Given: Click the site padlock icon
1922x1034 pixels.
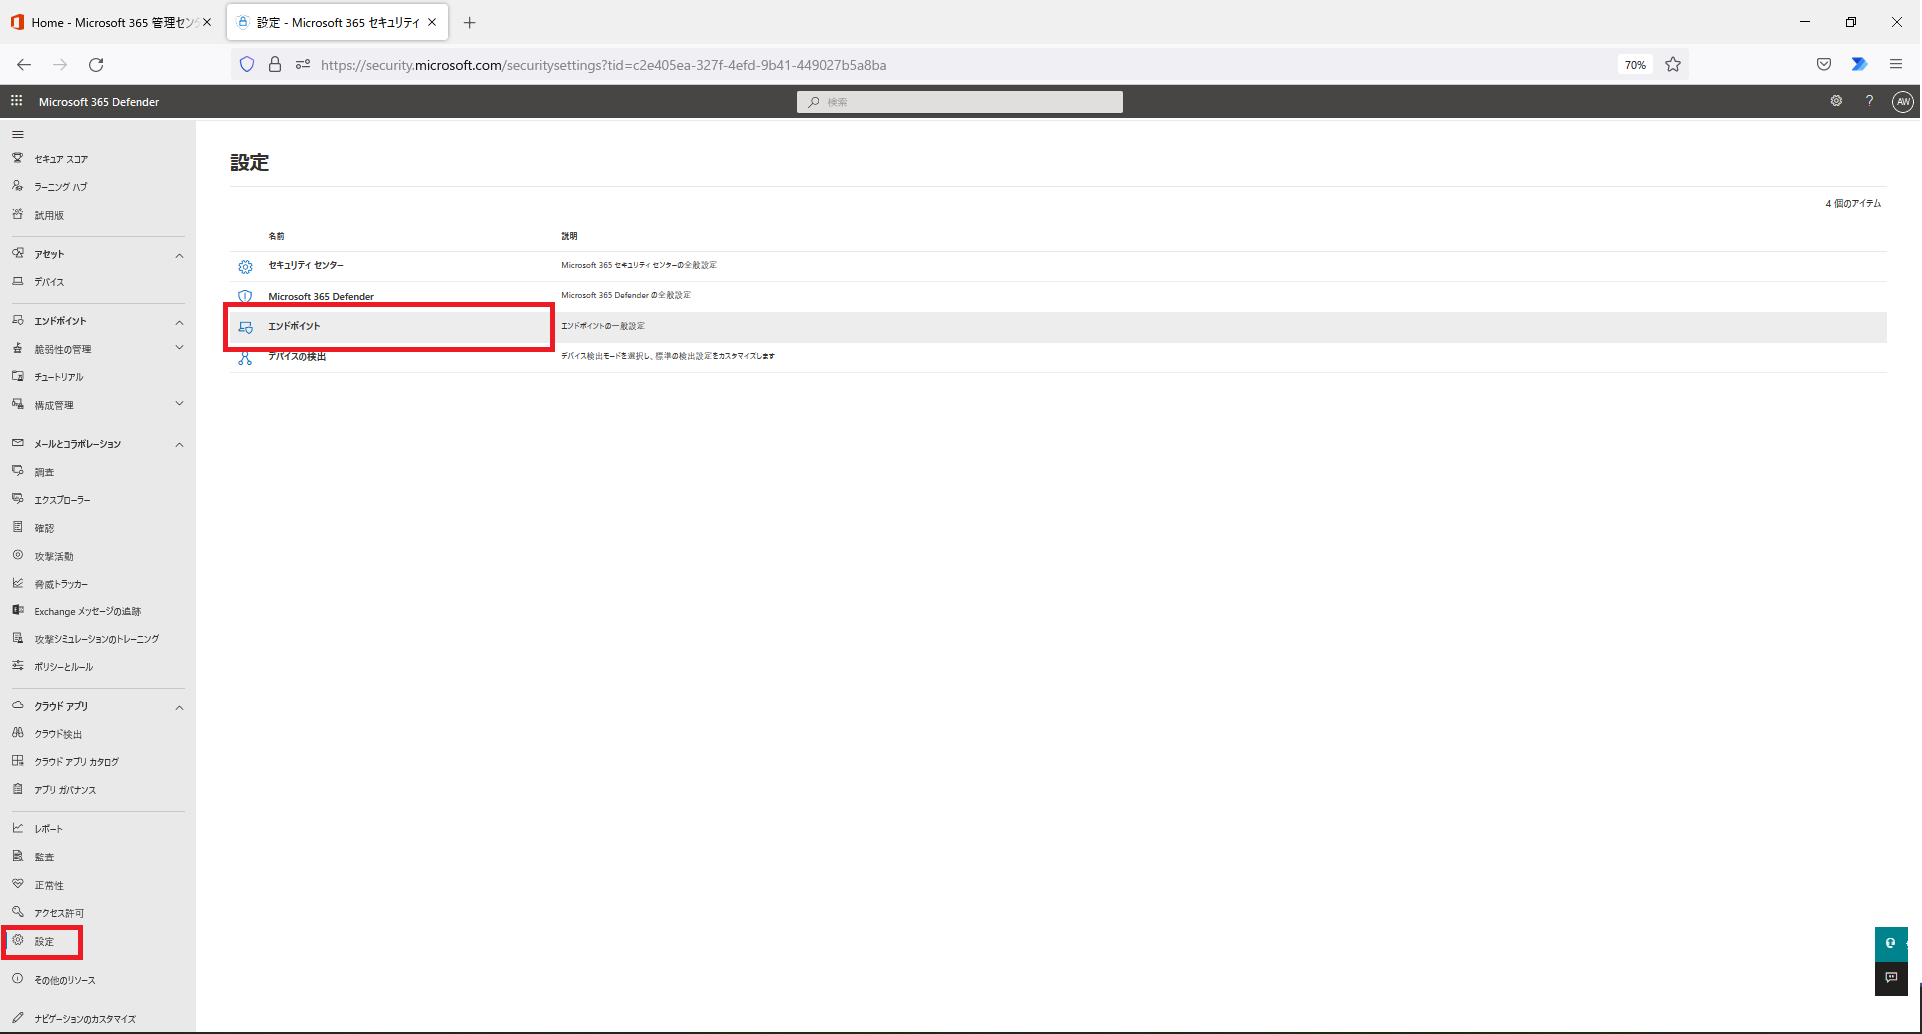Looking at the screenshot, I should [275, 64].
